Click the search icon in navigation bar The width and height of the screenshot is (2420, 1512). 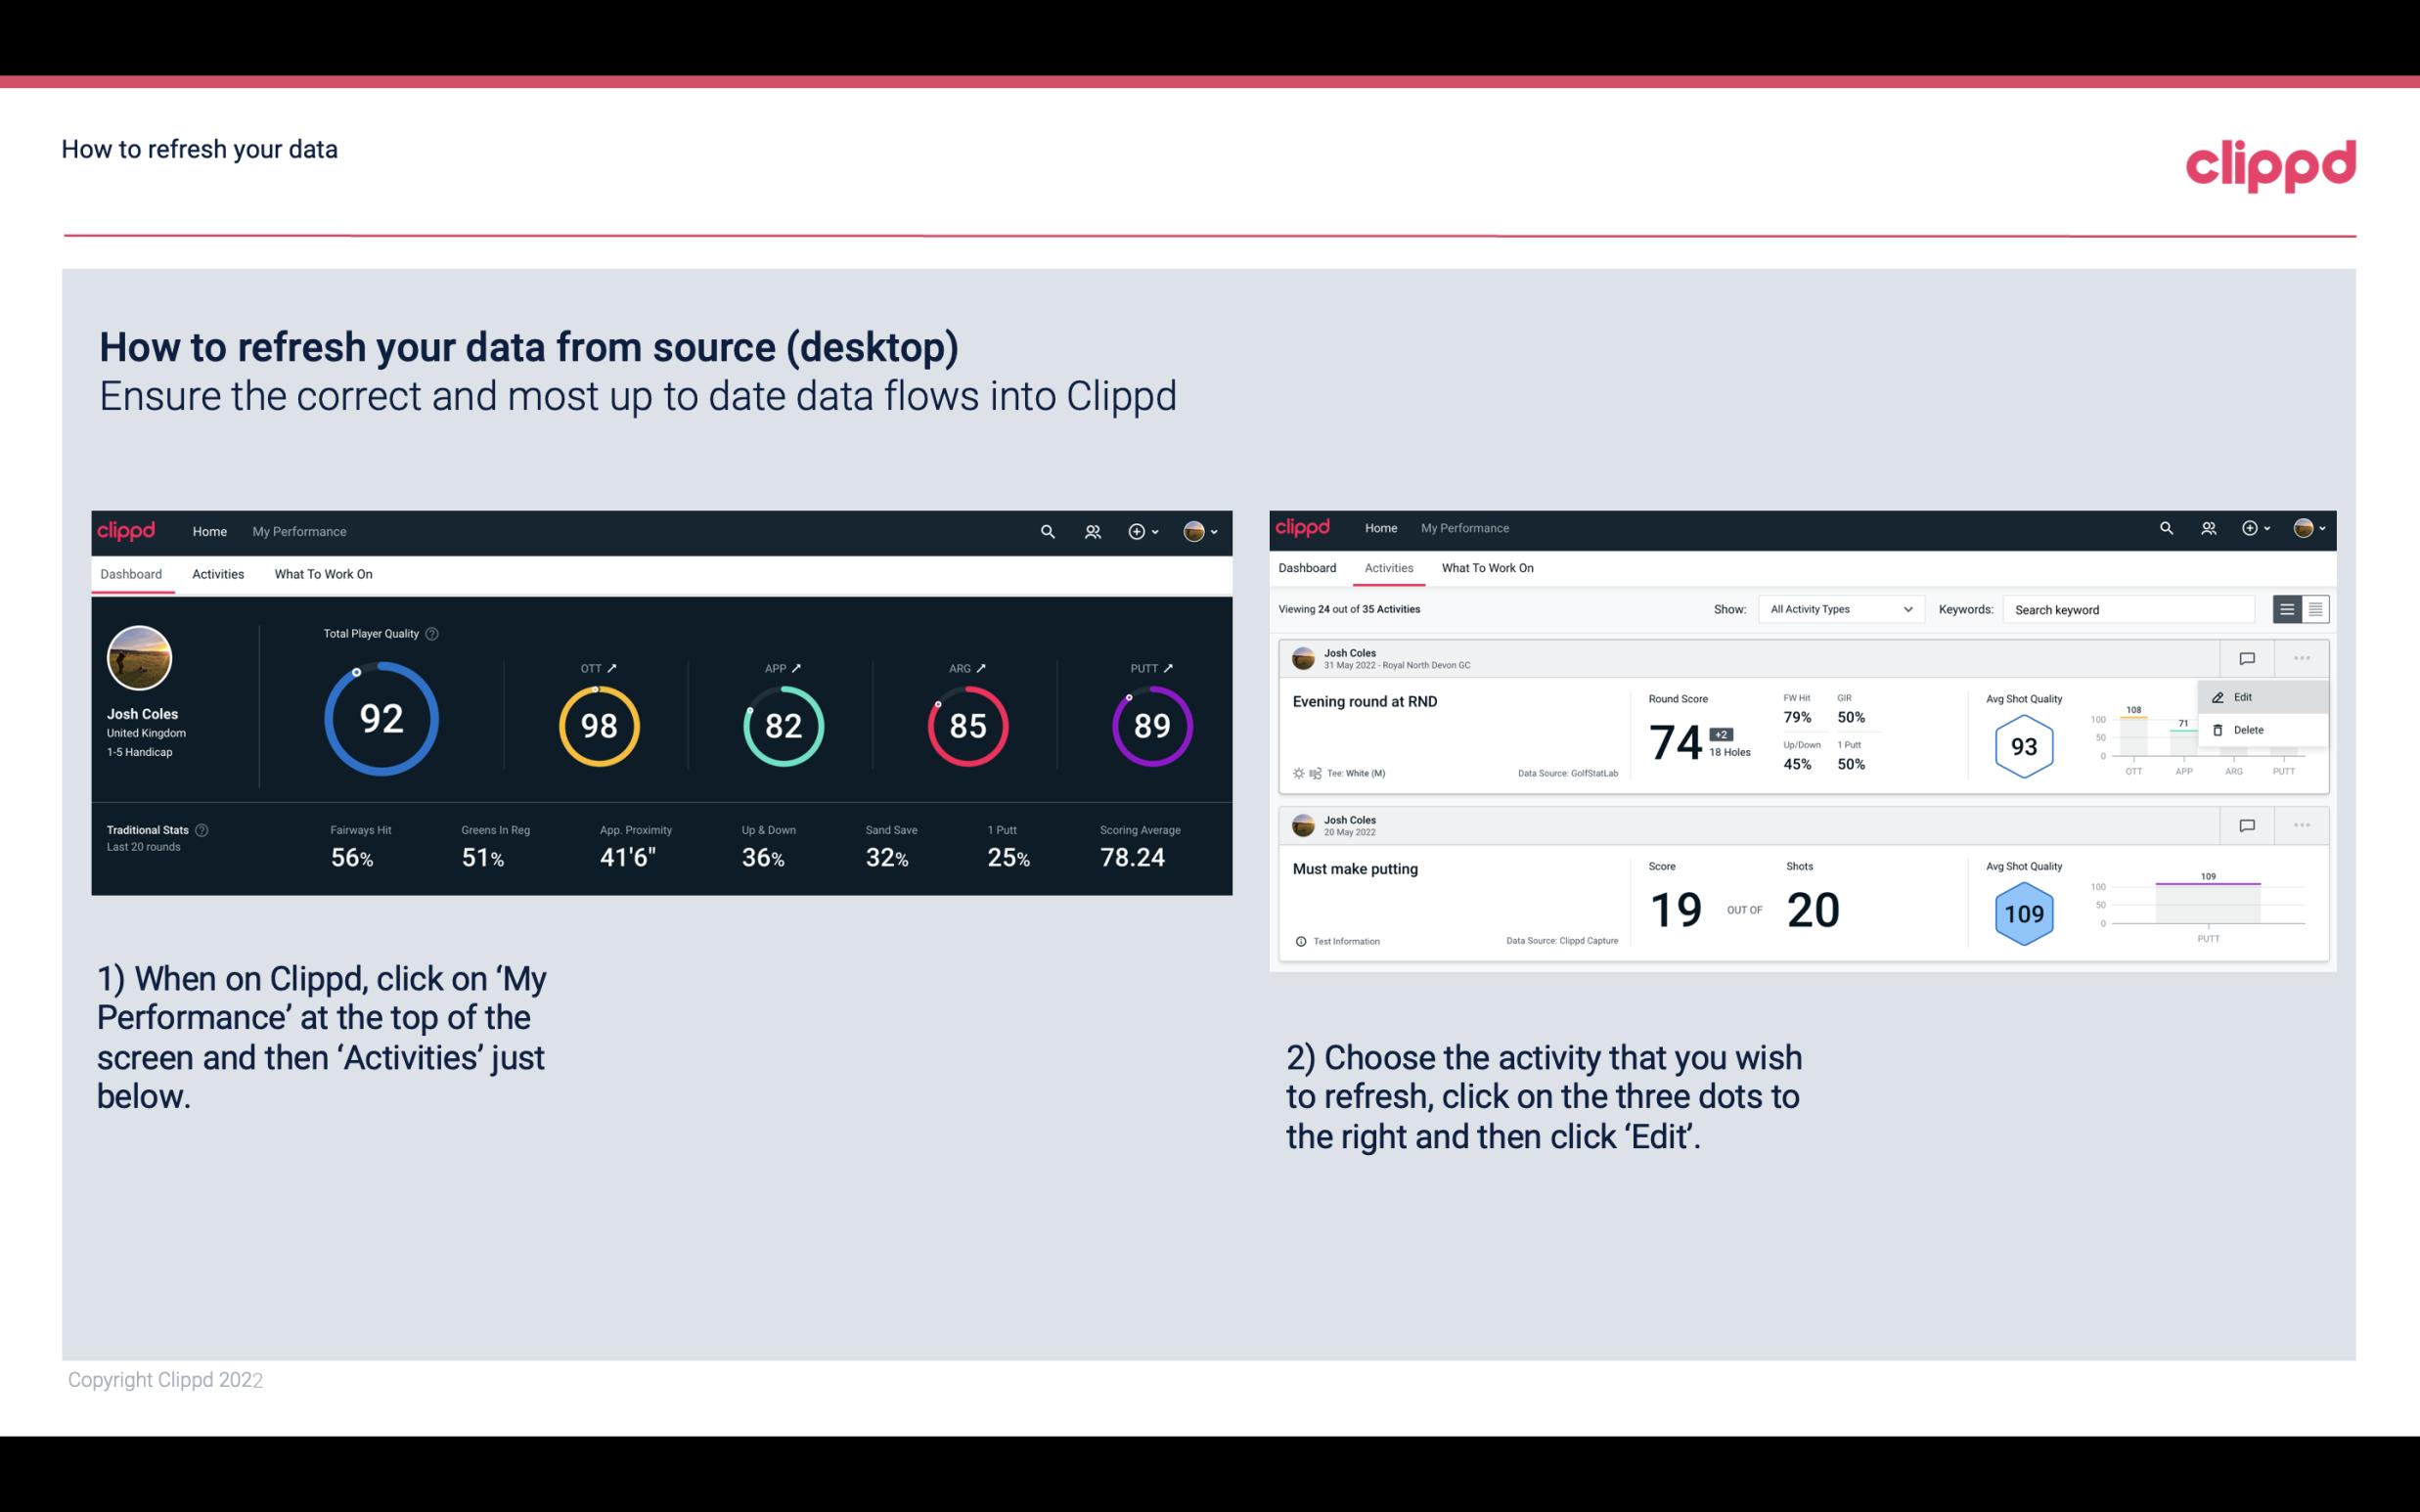click(x=1046, y=531)
